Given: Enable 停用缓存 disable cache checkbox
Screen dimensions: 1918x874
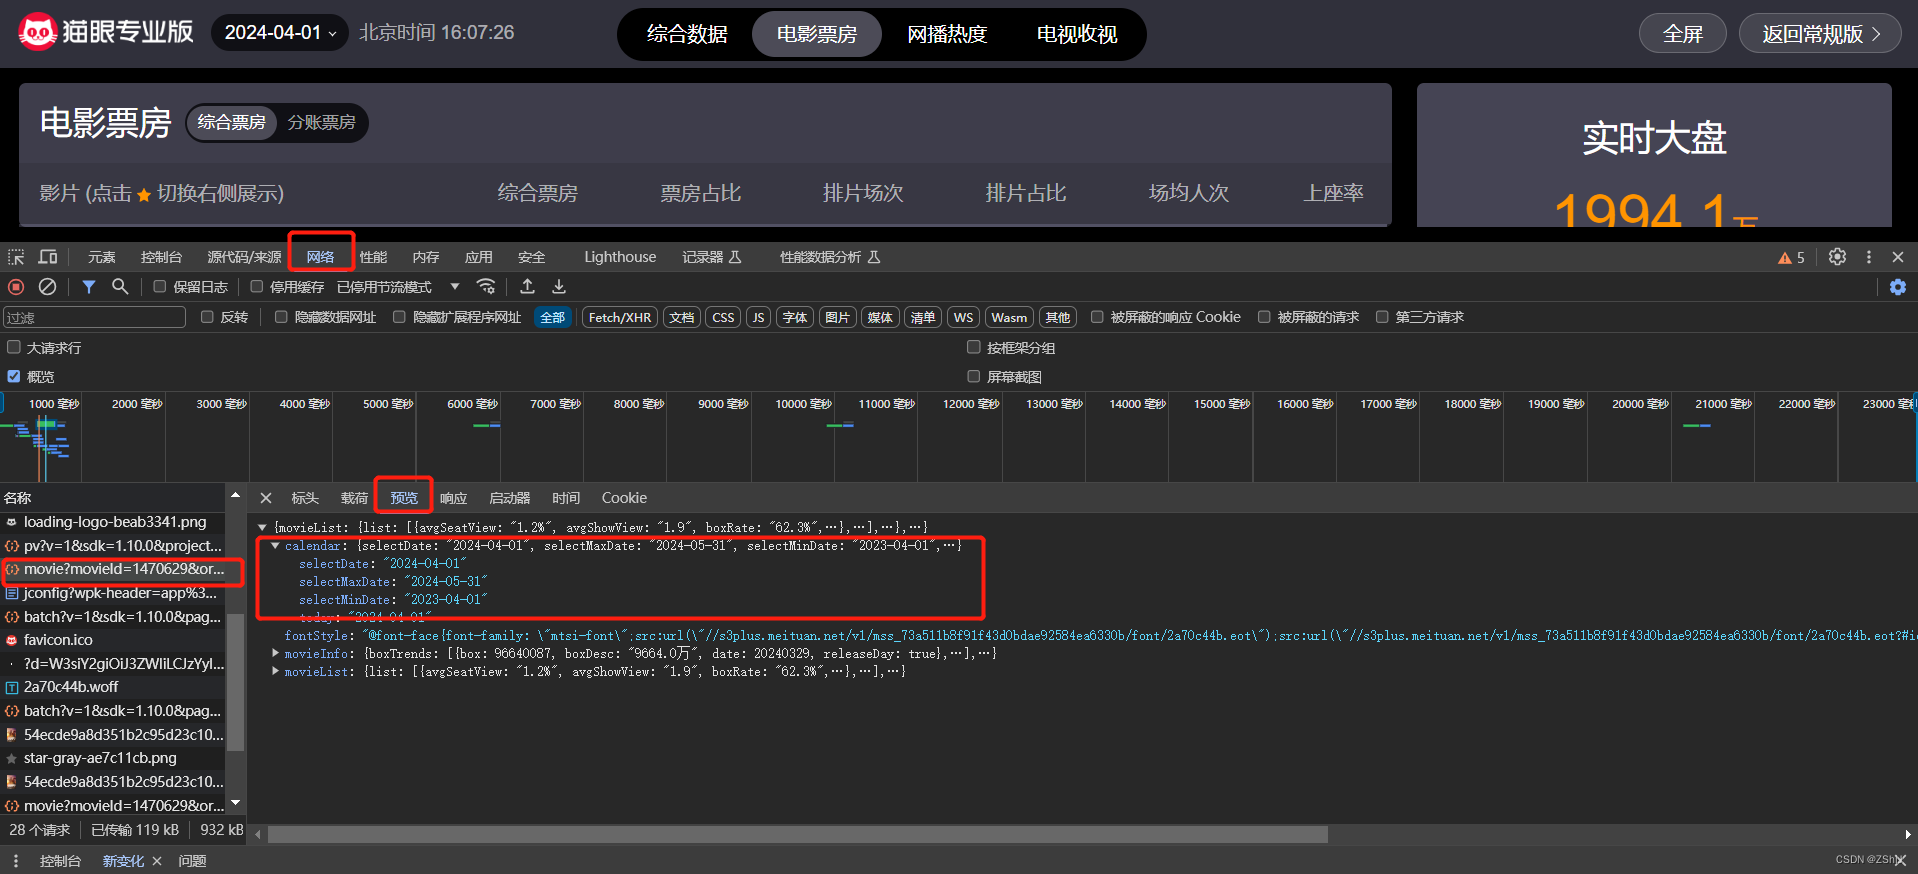Looking at the screenshot, I should [x=256, y=287].
